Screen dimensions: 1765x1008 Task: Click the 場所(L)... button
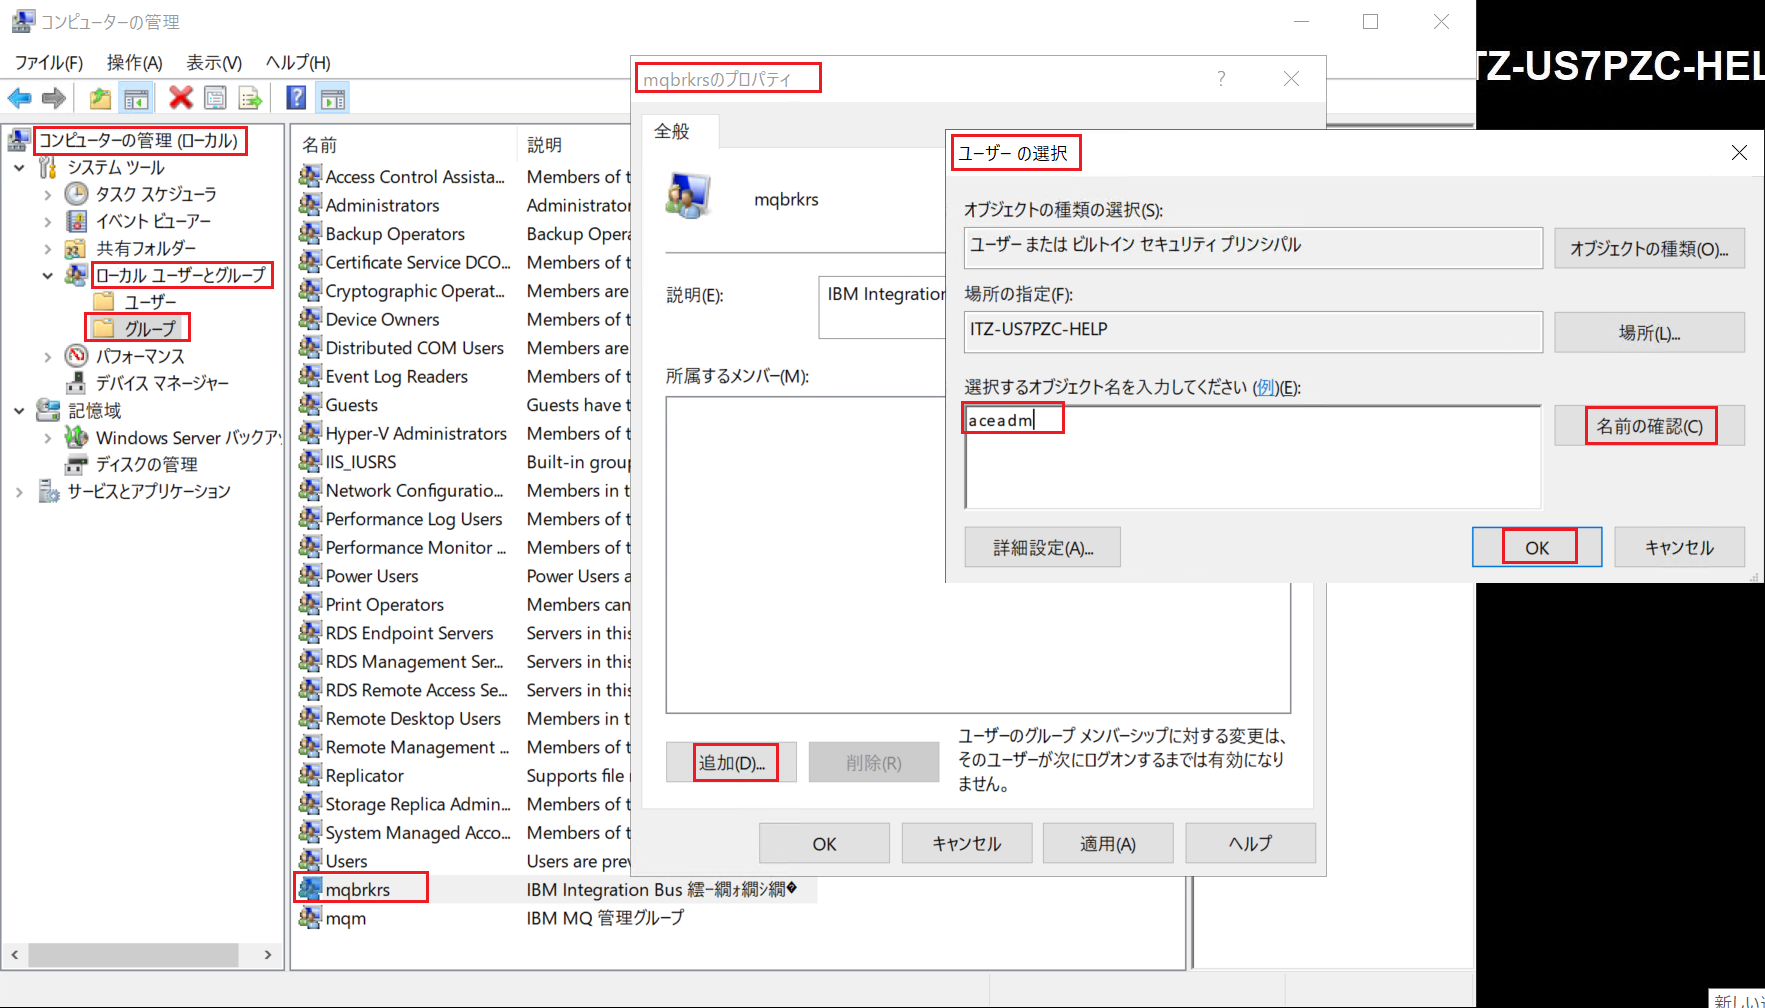1649,332
